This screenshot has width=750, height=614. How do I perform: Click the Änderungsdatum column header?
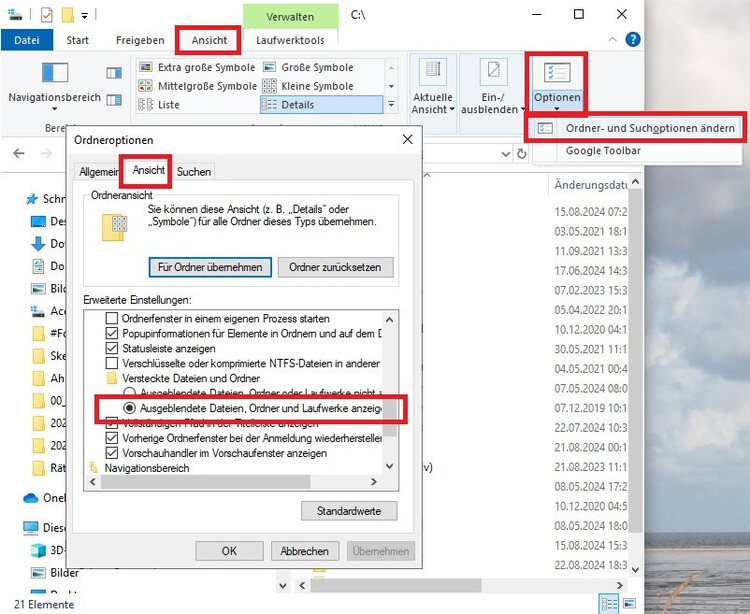(589, 185)
